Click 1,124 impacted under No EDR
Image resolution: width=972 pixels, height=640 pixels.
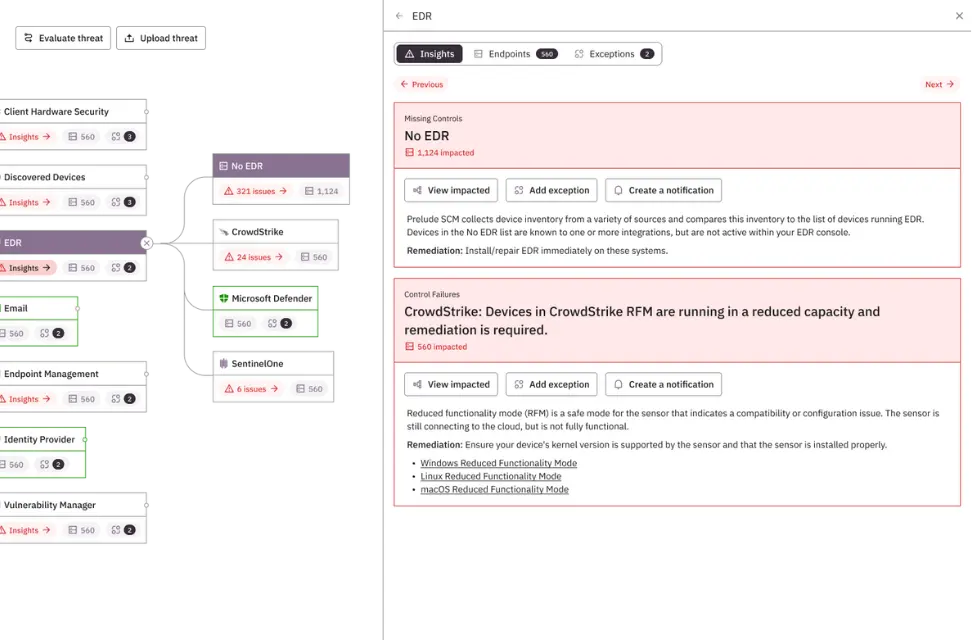pos(440,153)
